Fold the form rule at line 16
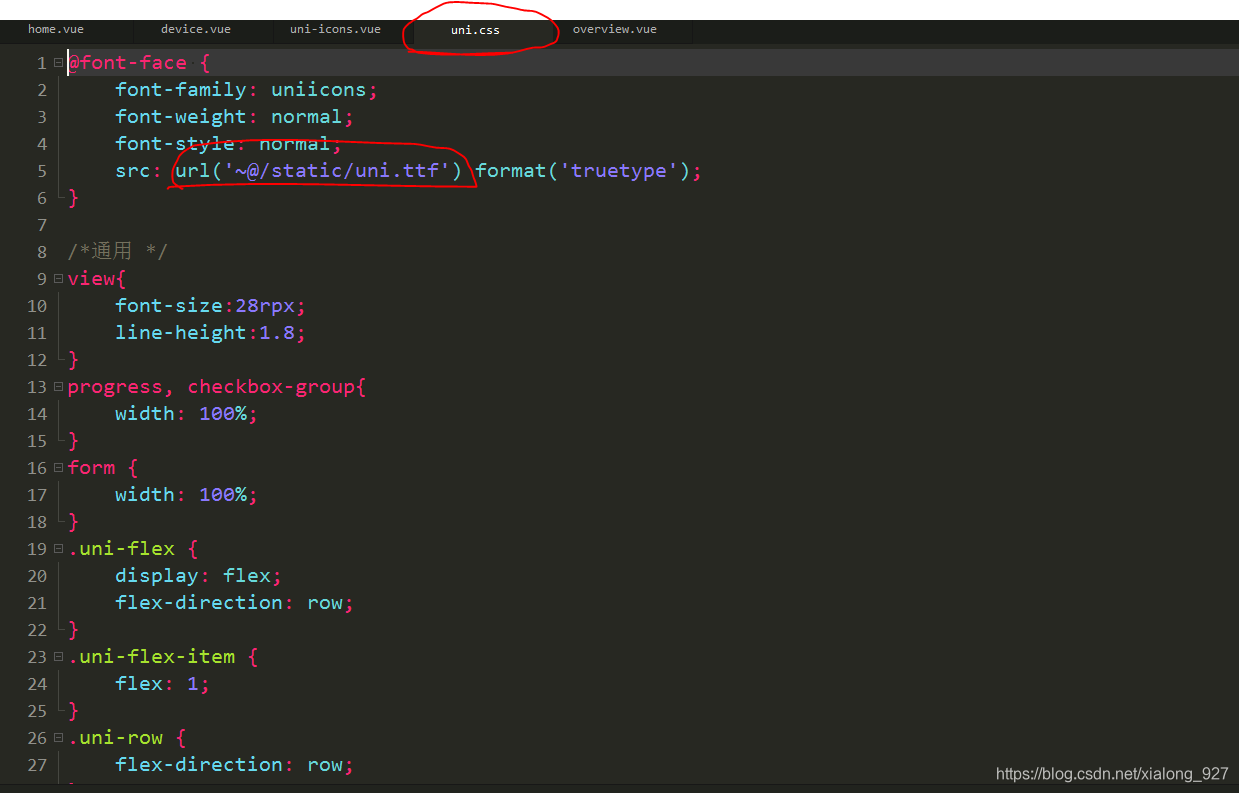This screenshot has width=1239, height=793. point(59,468)
